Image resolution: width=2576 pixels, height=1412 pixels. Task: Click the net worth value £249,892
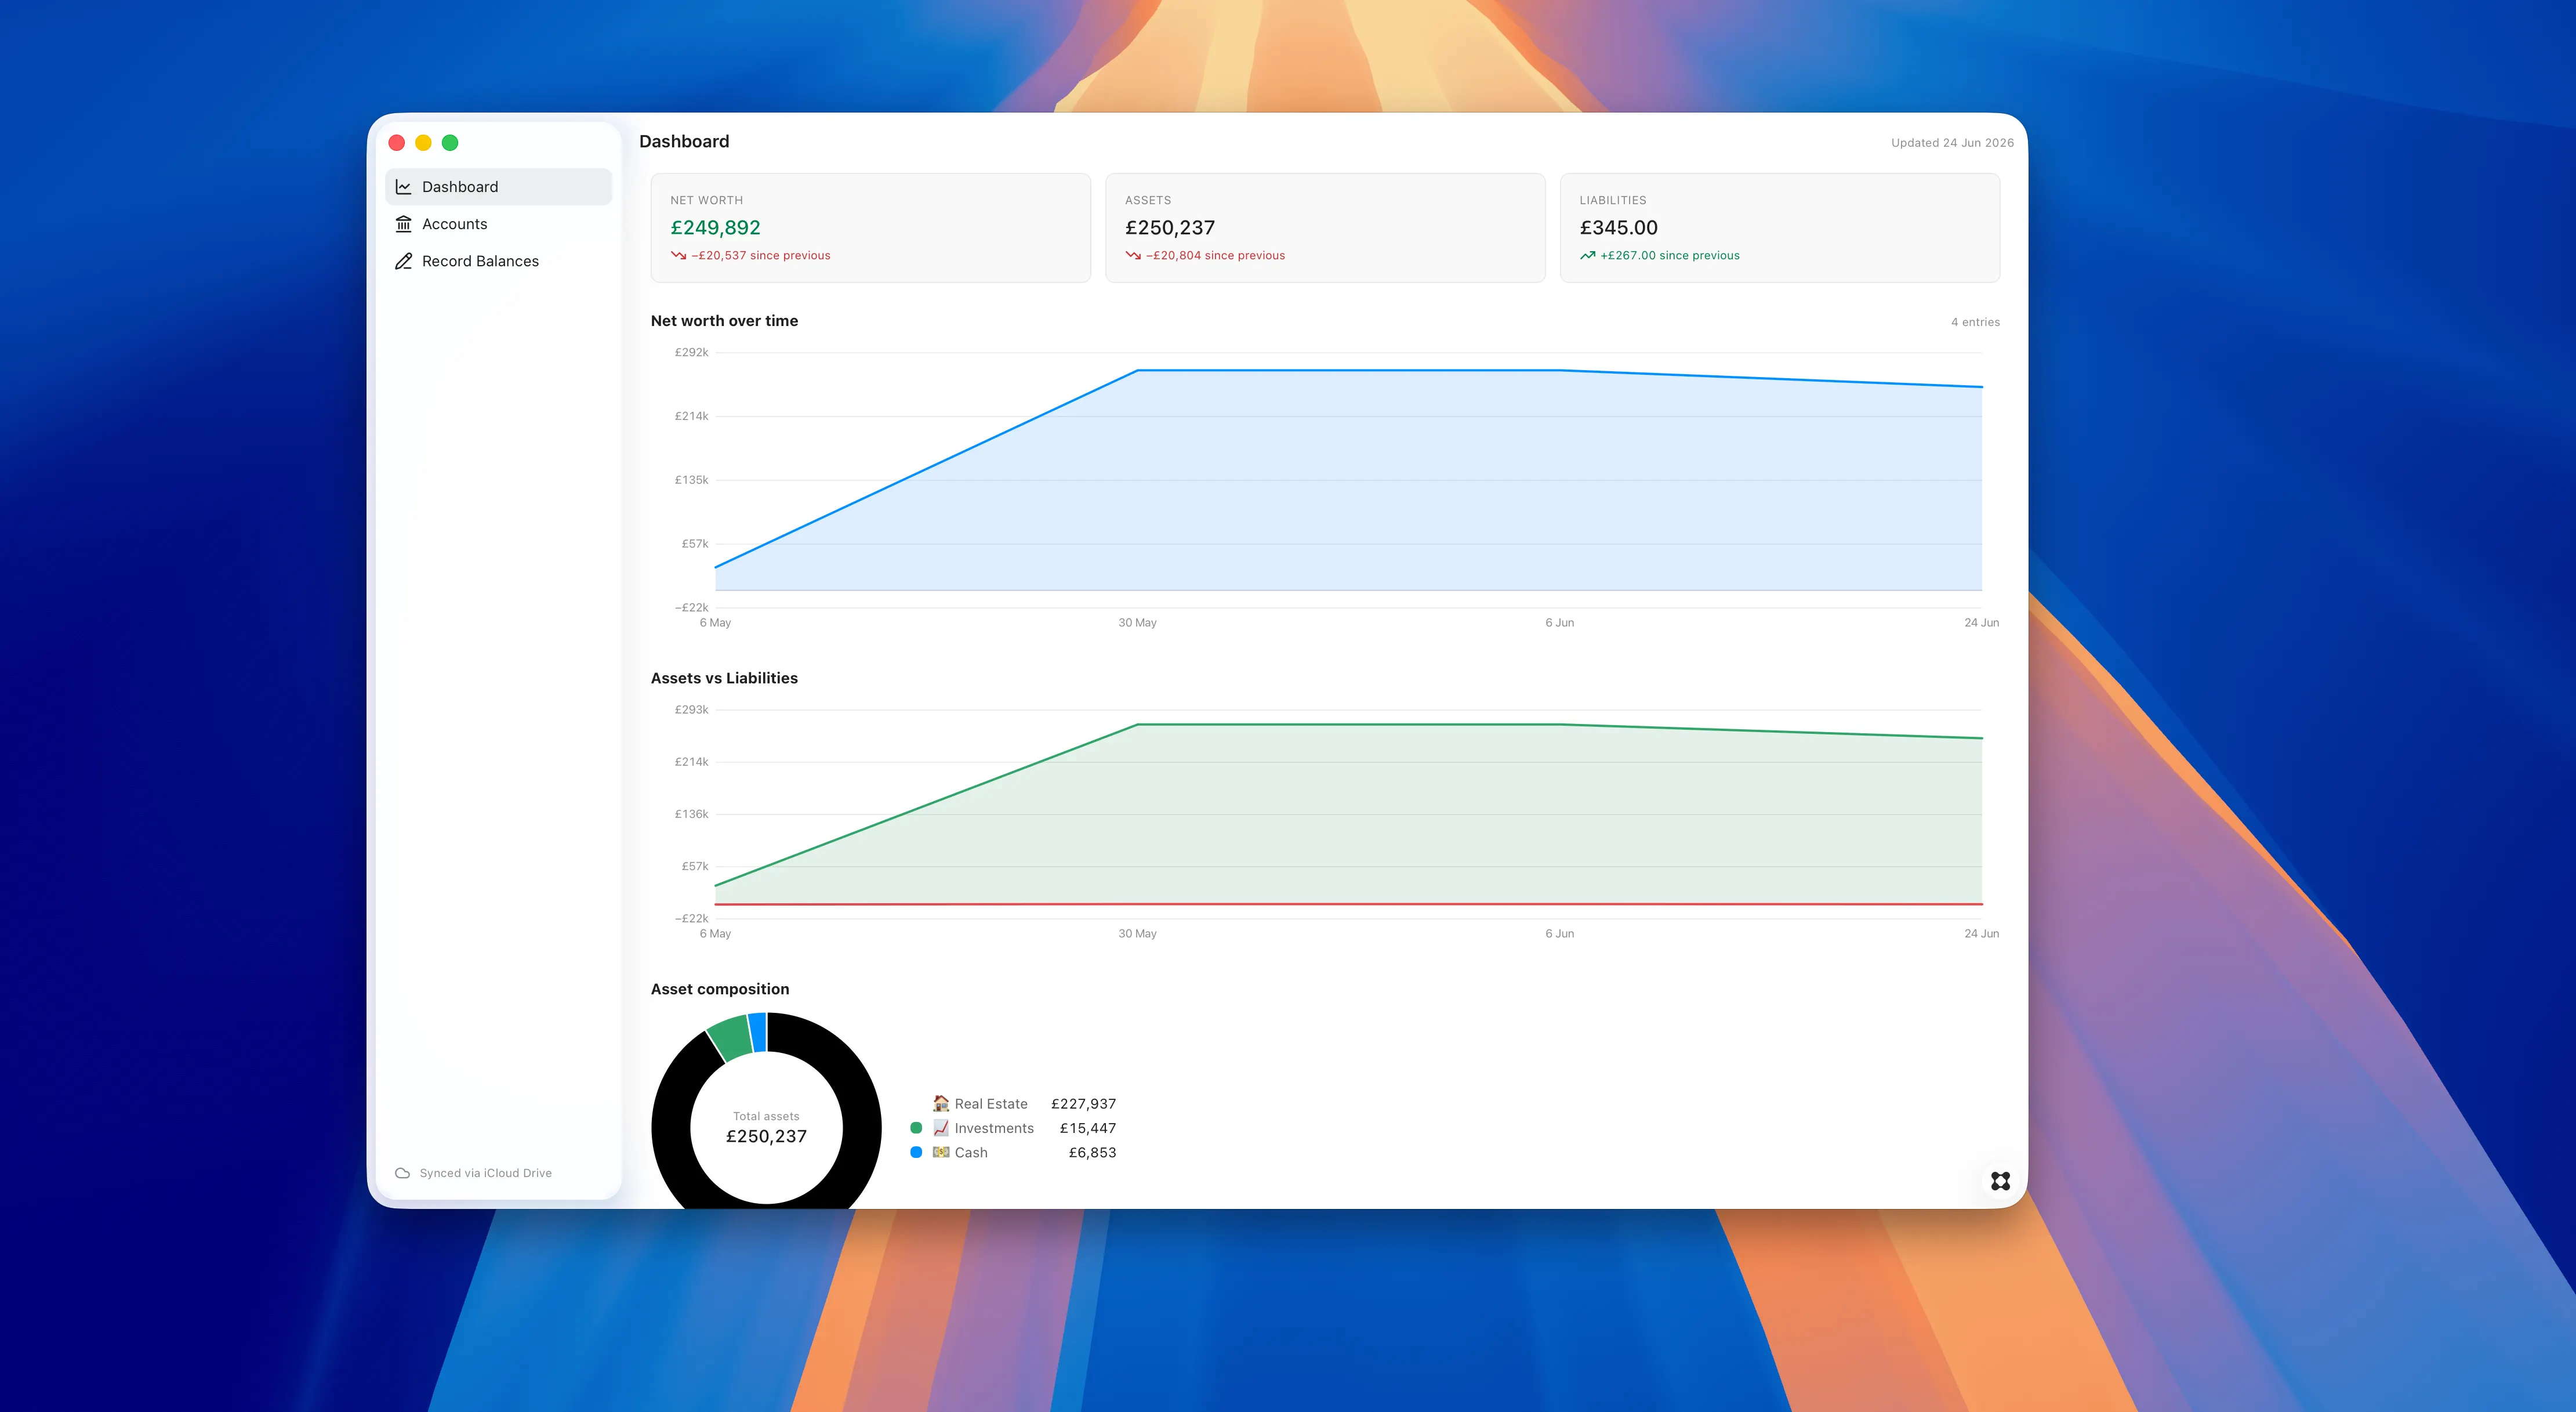tap(716, 228)
